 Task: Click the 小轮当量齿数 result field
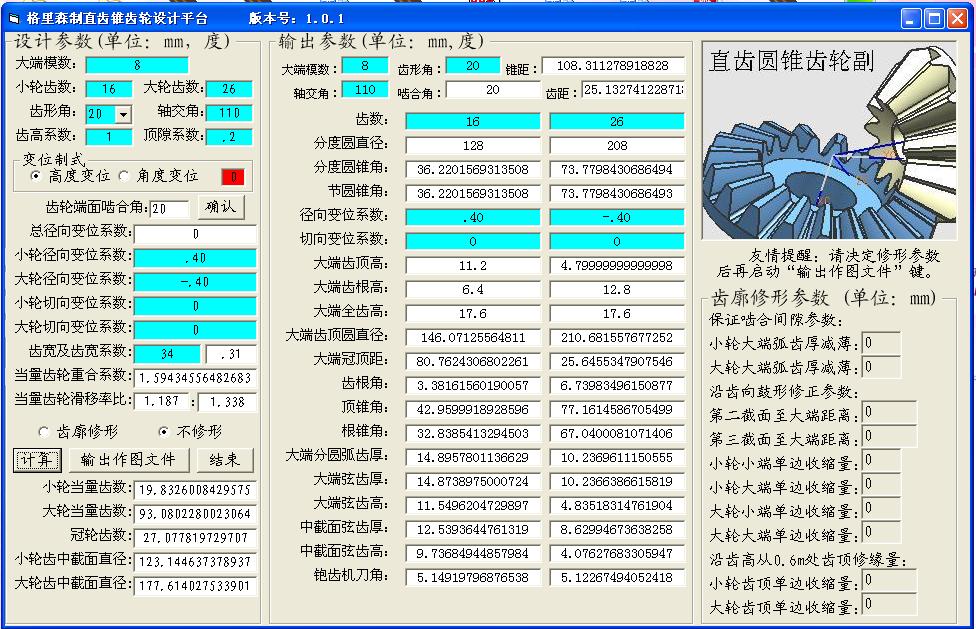click(x=195, y=490)
